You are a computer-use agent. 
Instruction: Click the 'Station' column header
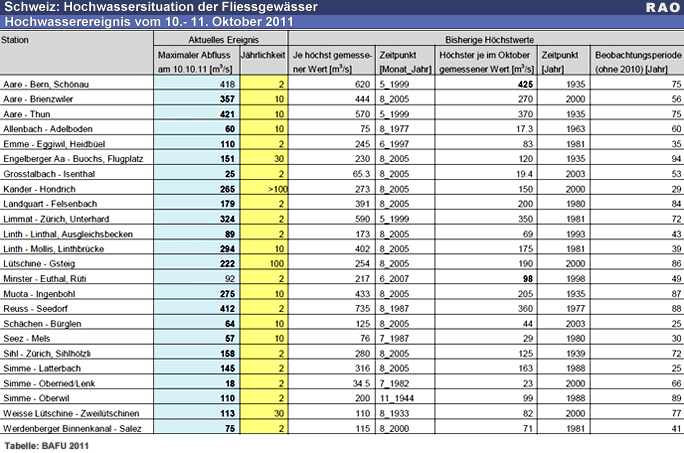(15, 40)
